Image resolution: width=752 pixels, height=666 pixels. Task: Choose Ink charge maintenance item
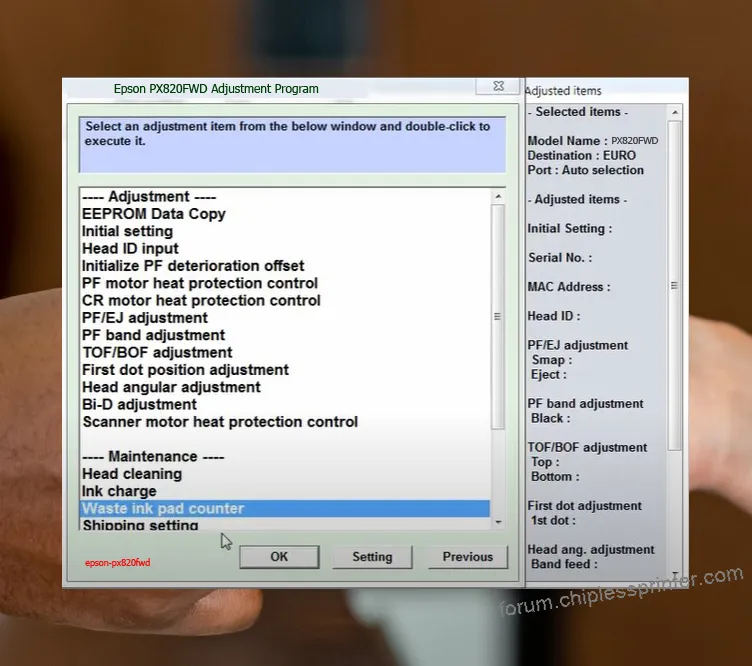(x=119, y=491)
